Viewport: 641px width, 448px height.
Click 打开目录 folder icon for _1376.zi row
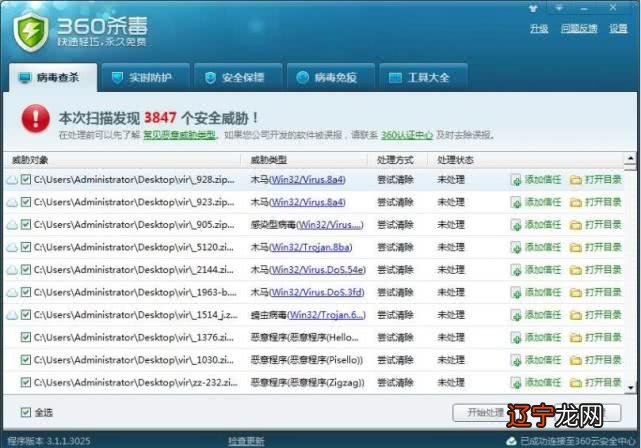click(x=576, y=338)
